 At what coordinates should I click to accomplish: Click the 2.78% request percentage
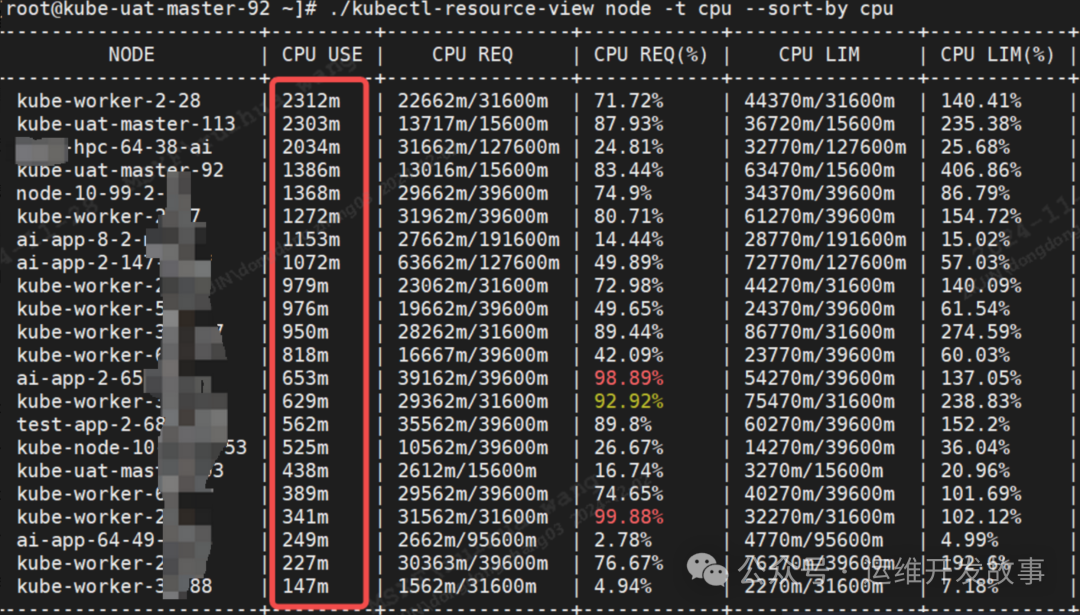(623, 540)
